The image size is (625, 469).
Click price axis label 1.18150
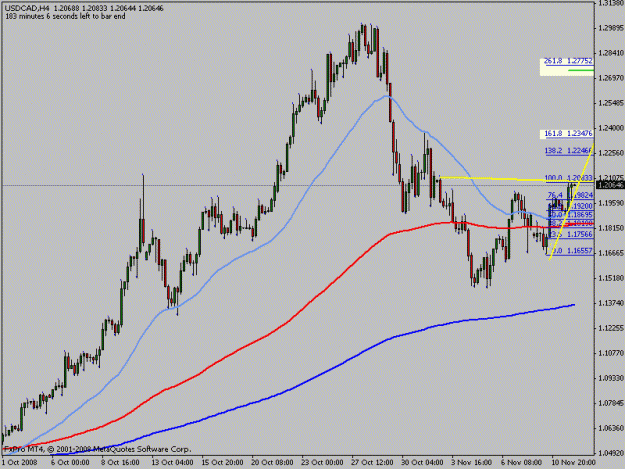tap(611, 228)
